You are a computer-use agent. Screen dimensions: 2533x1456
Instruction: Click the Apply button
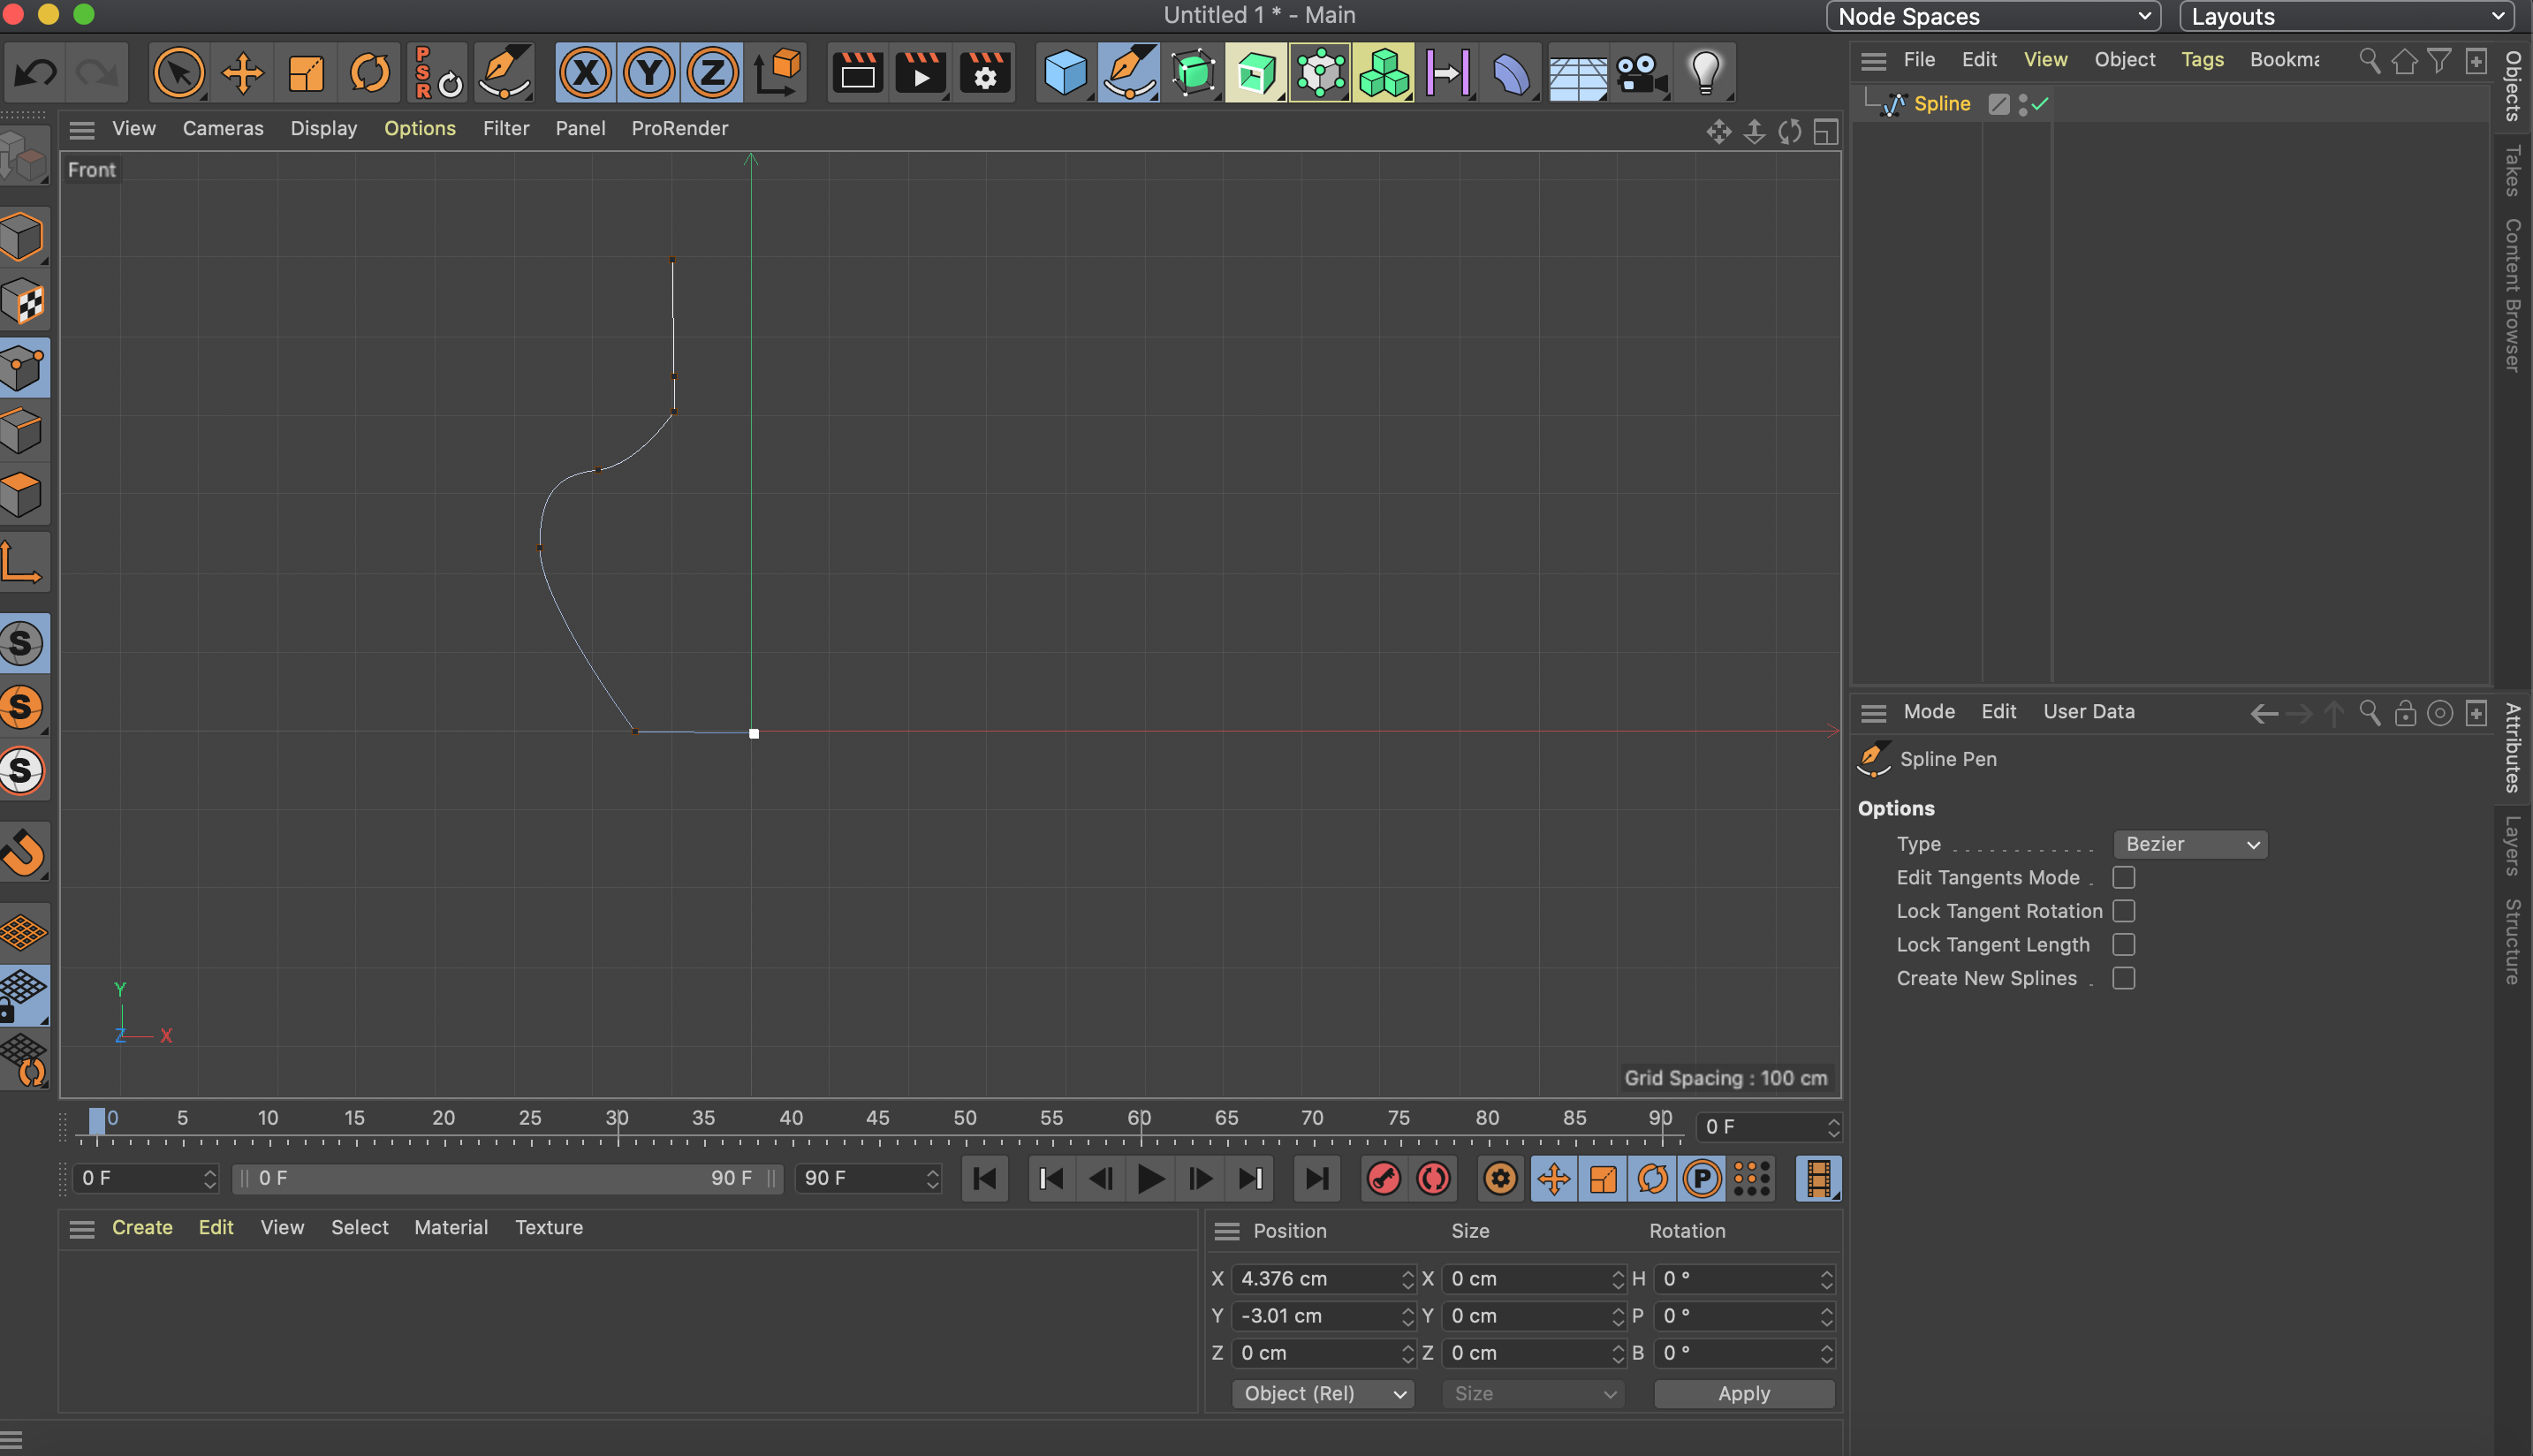point(1743,1393)
